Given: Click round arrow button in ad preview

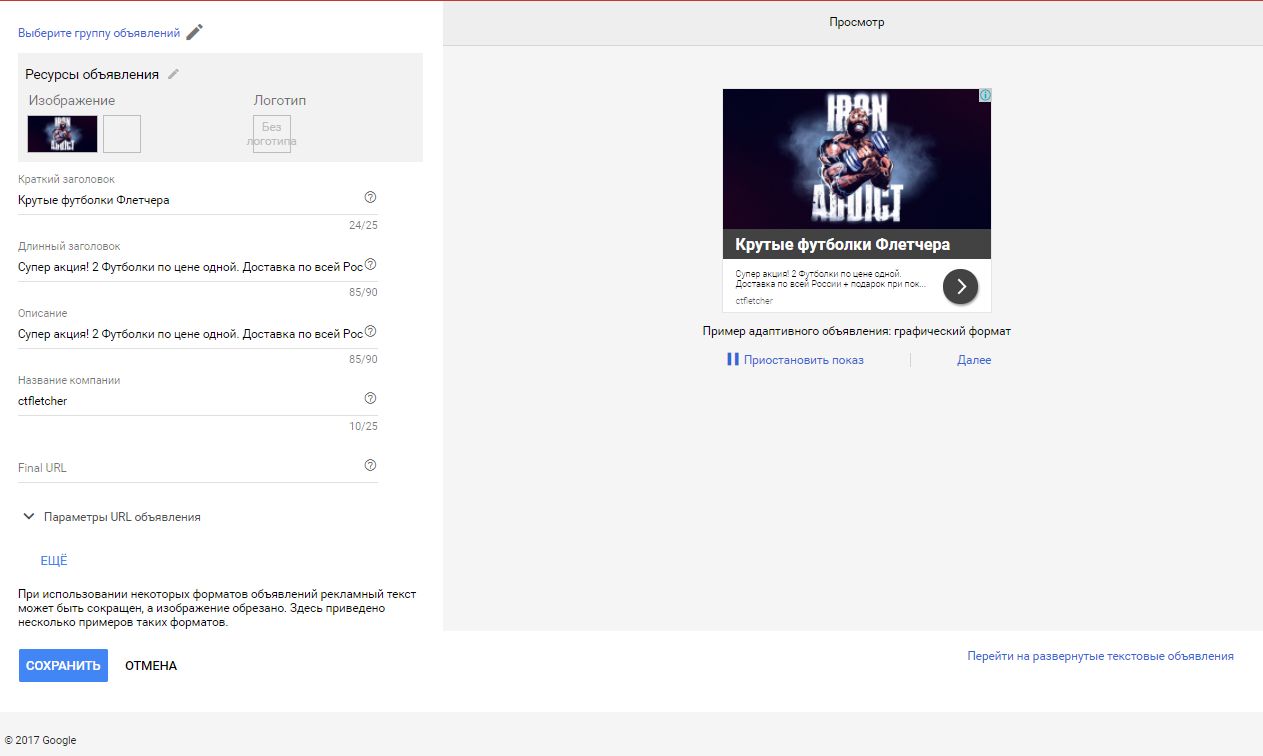Looking at the screenshot, I should 960,286.
